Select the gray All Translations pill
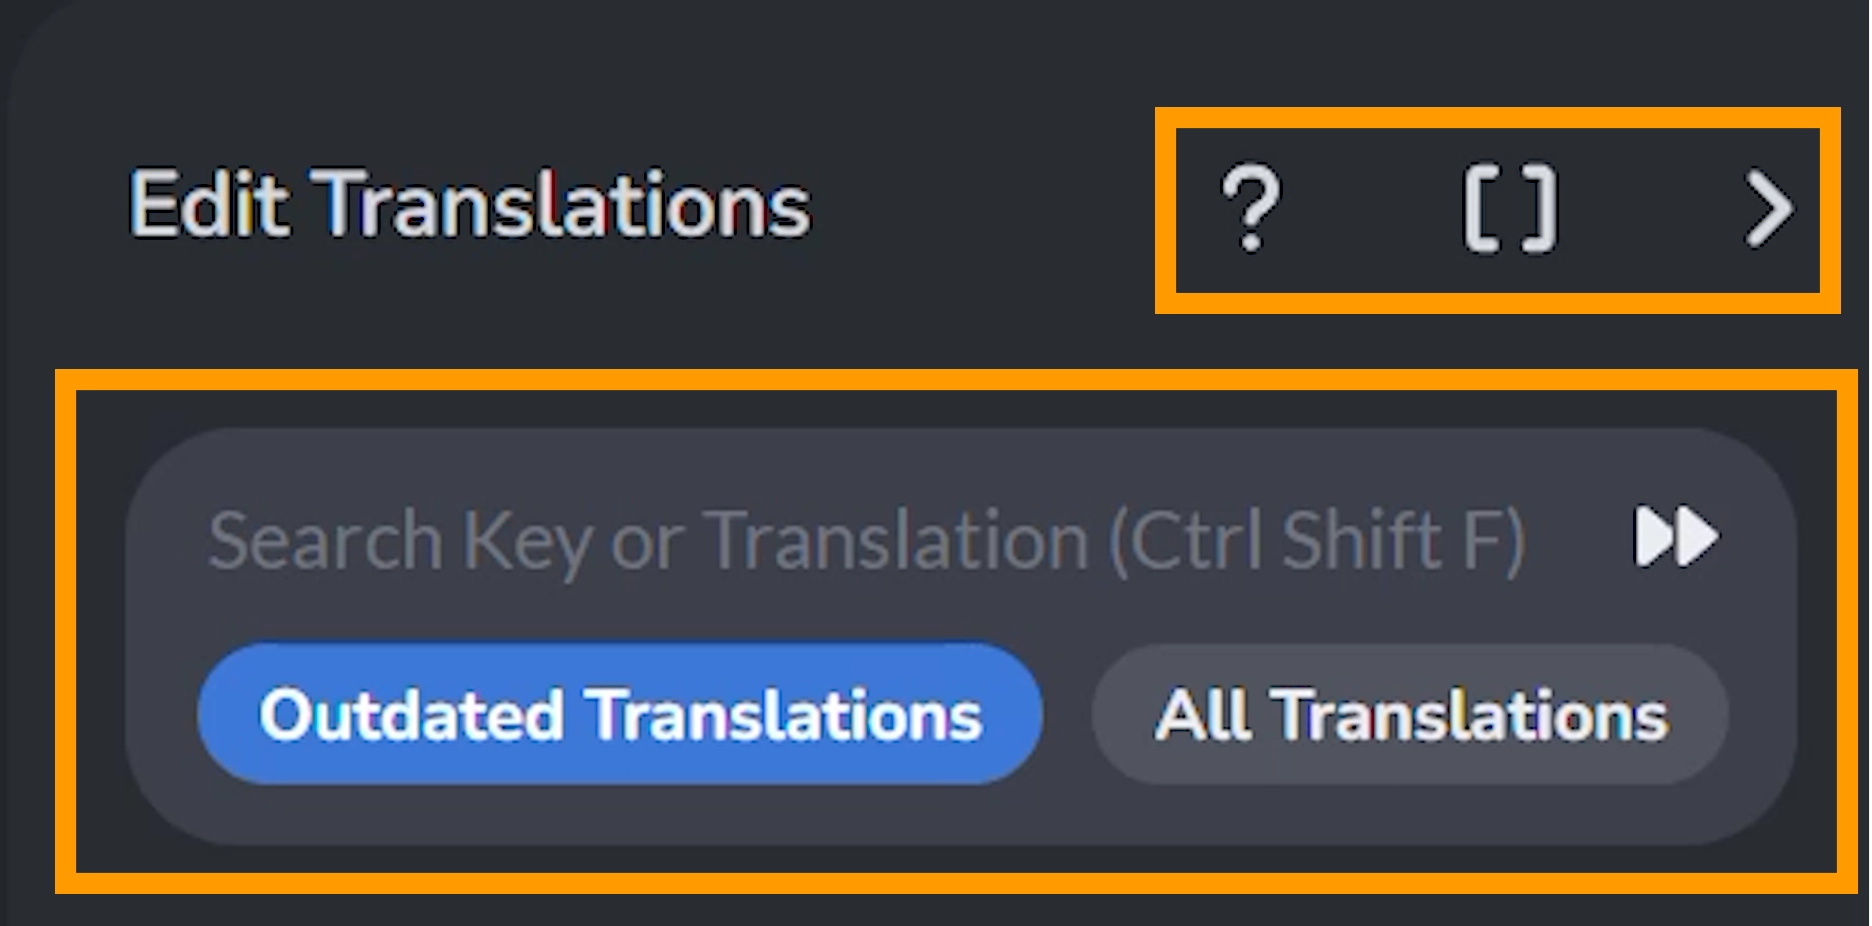The image size is (1872, 926). 1410,714
